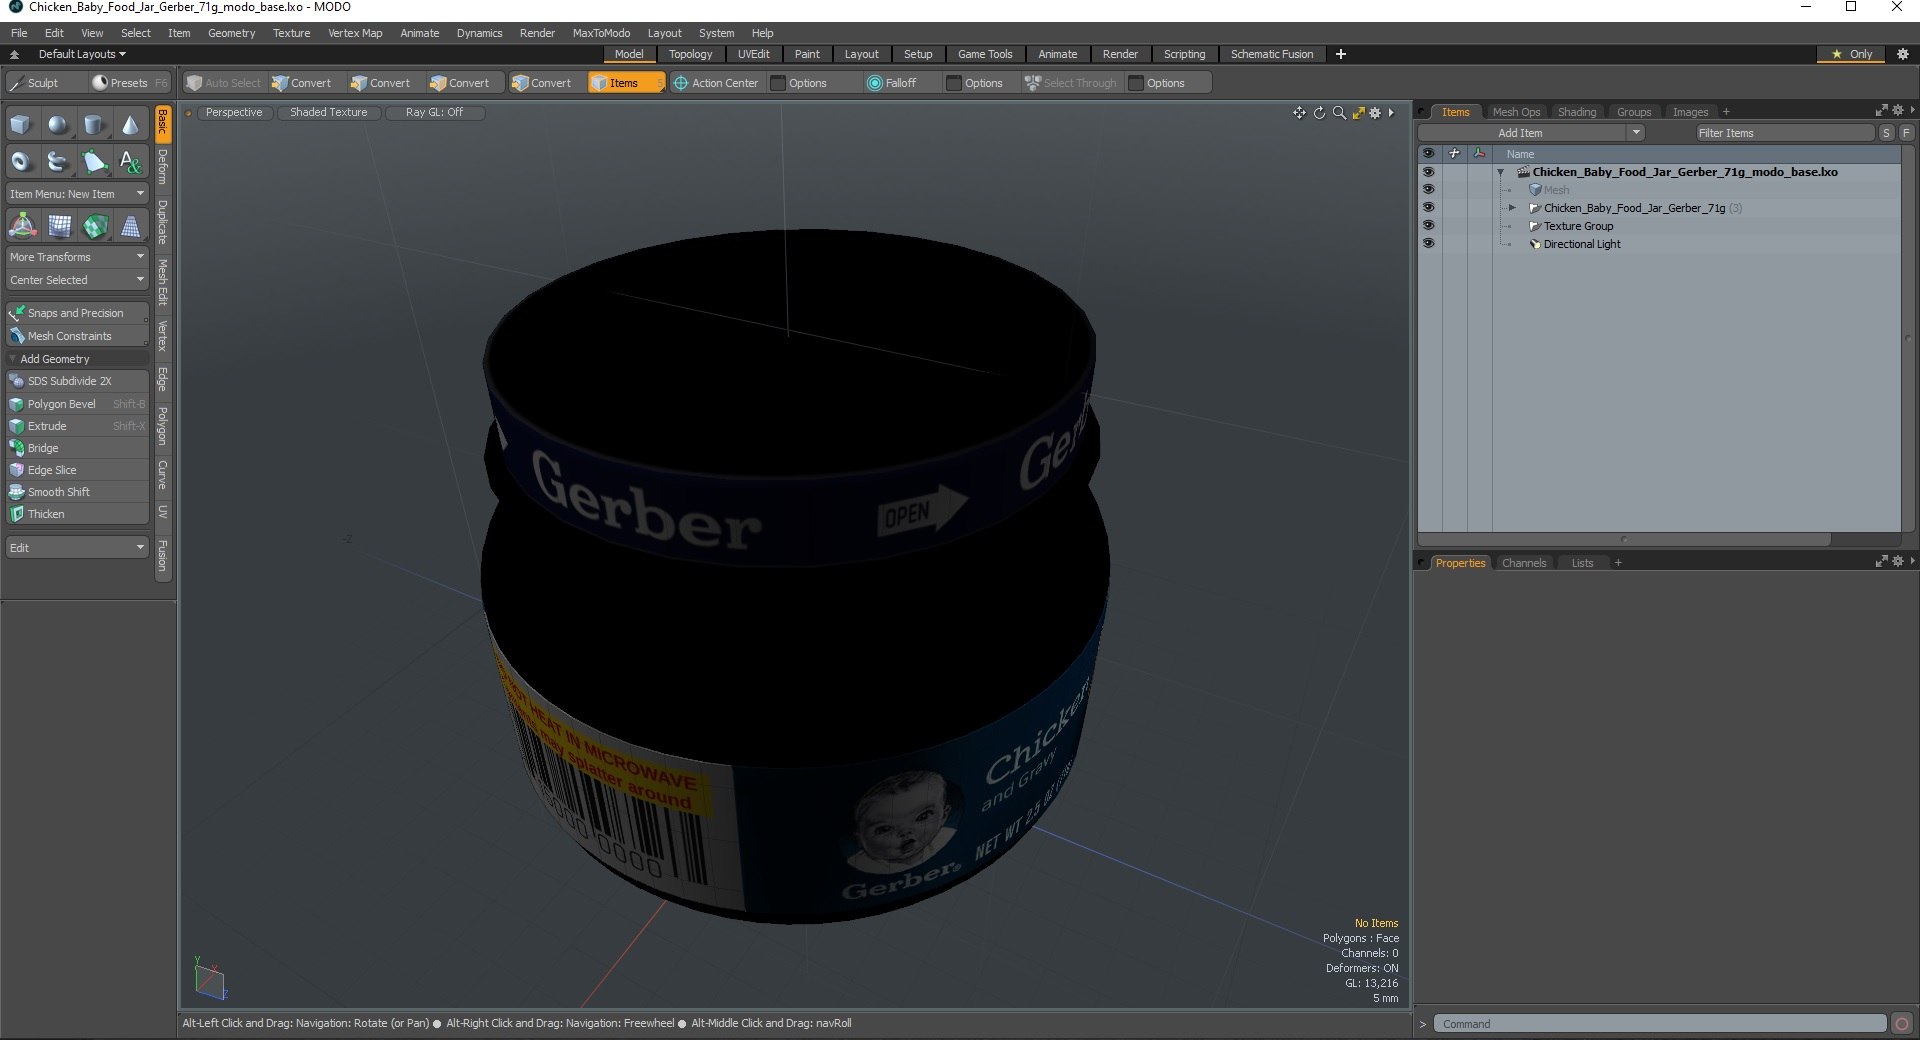
Task: Open the Edit dropdown in left panel
Action: pyautogui.click(x=77, y=548)
